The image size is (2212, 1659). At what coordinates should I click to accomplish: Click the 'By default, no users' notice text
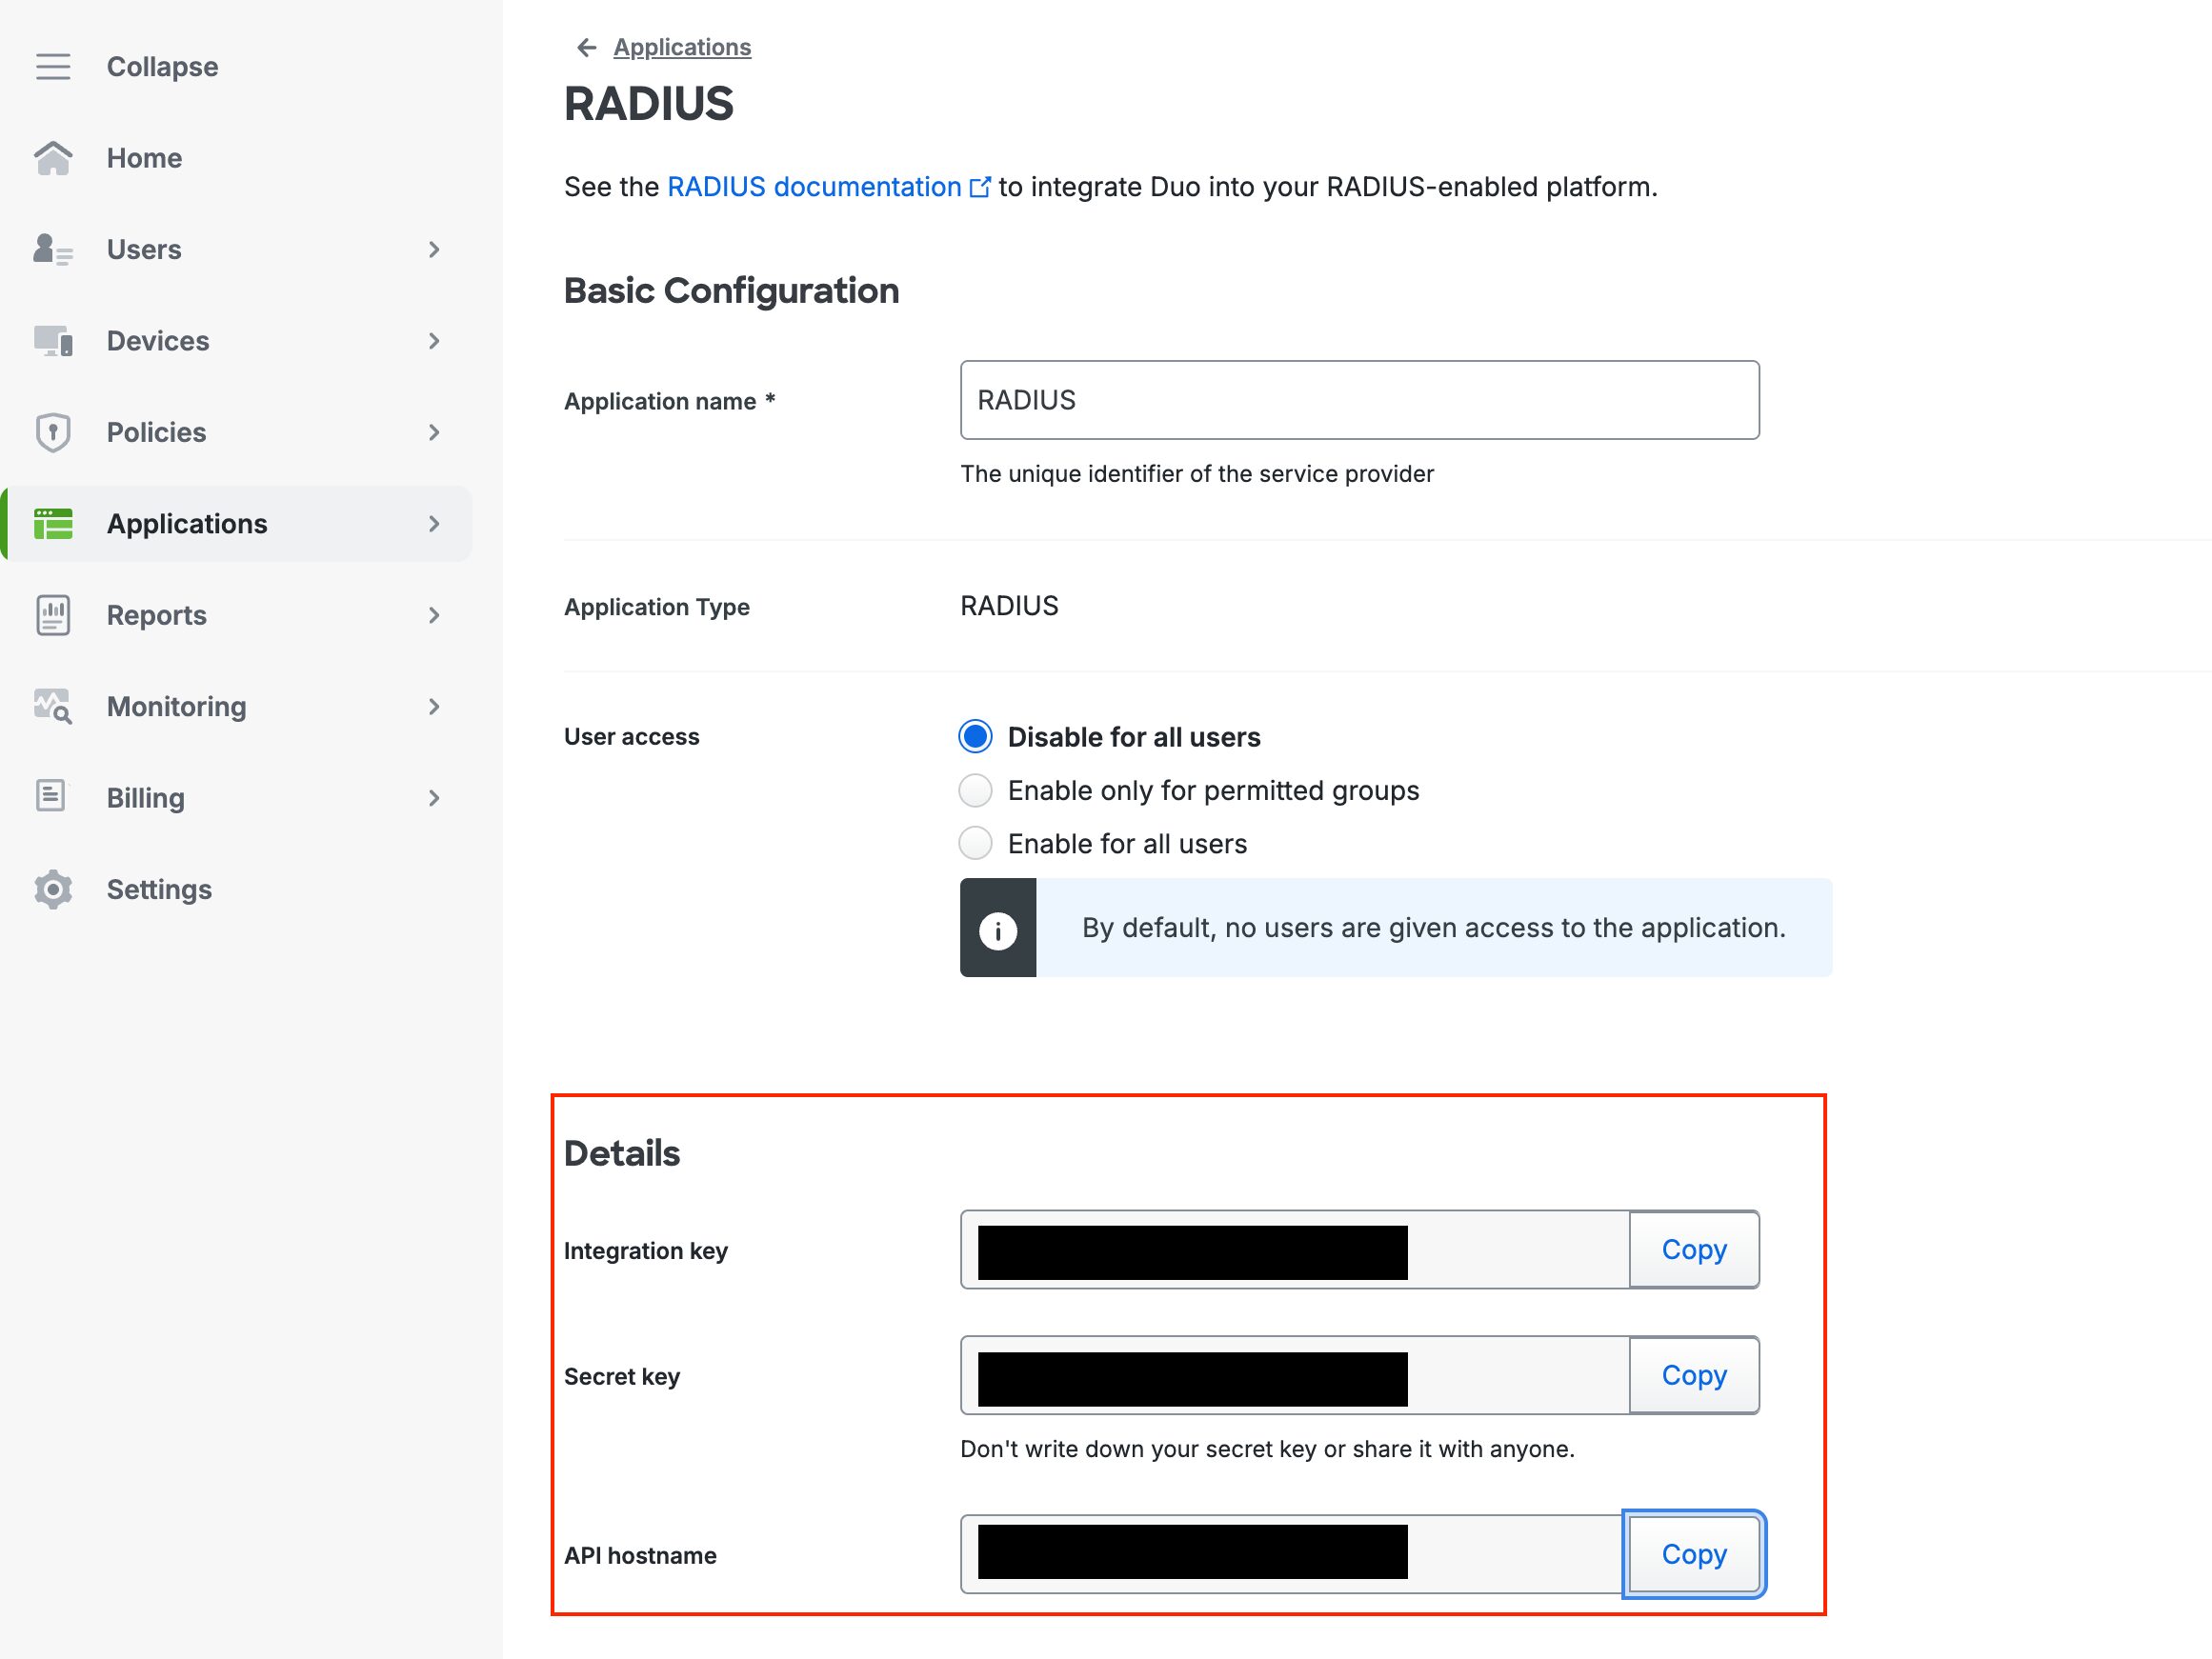1433,928
